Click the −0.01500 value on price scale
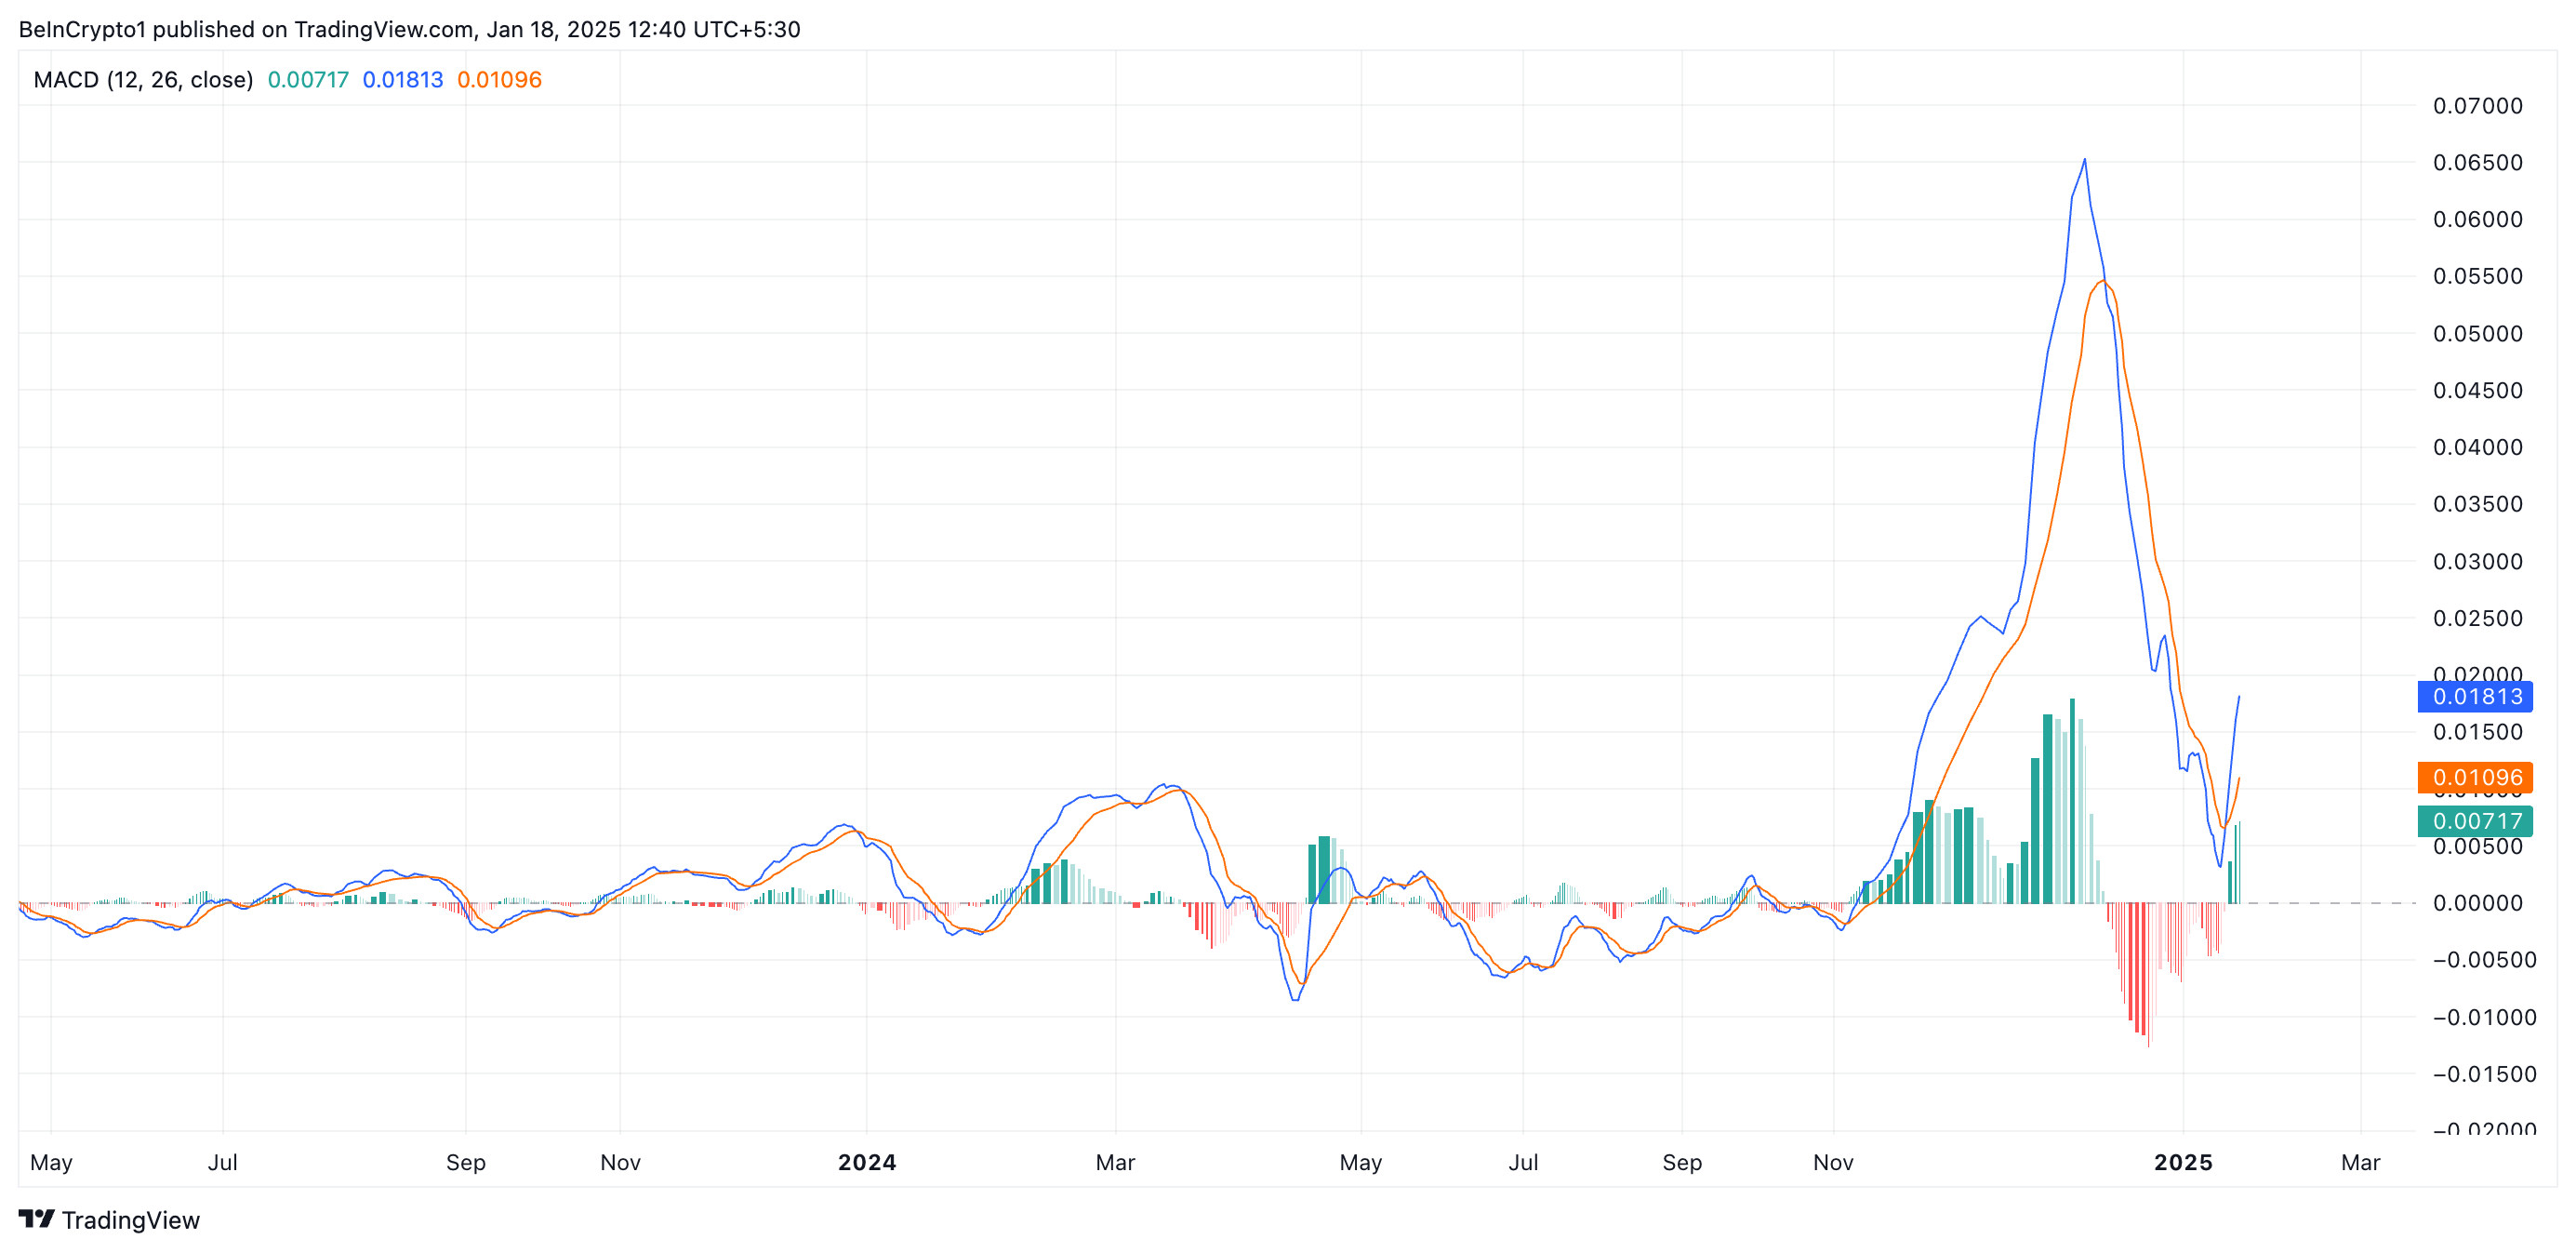 (x=2477, y=1074)
